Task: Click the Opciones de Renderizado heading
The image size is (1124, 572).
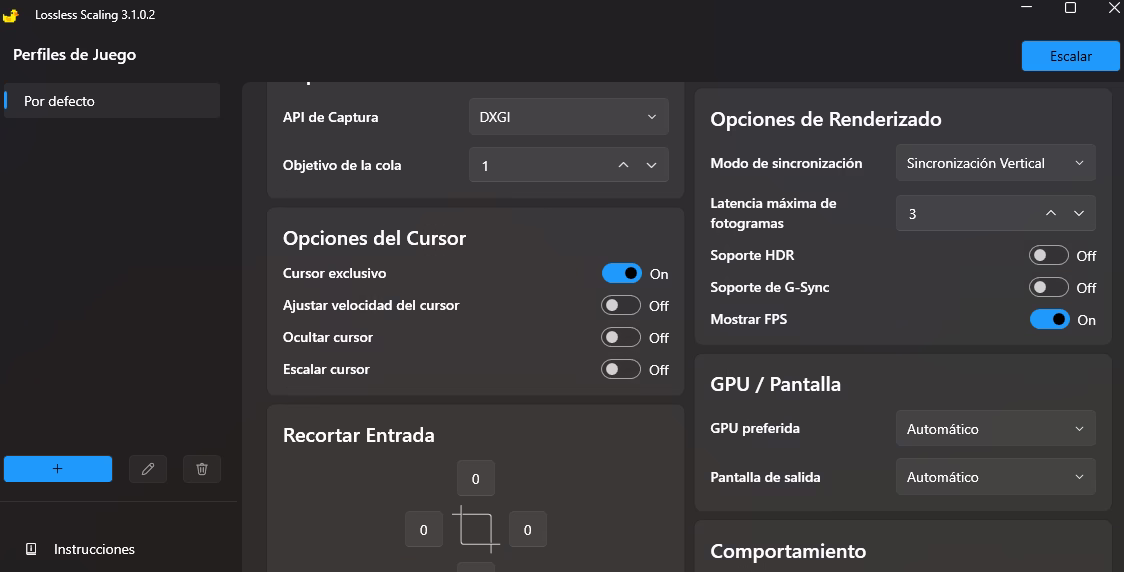Action: tap(826, 119)
